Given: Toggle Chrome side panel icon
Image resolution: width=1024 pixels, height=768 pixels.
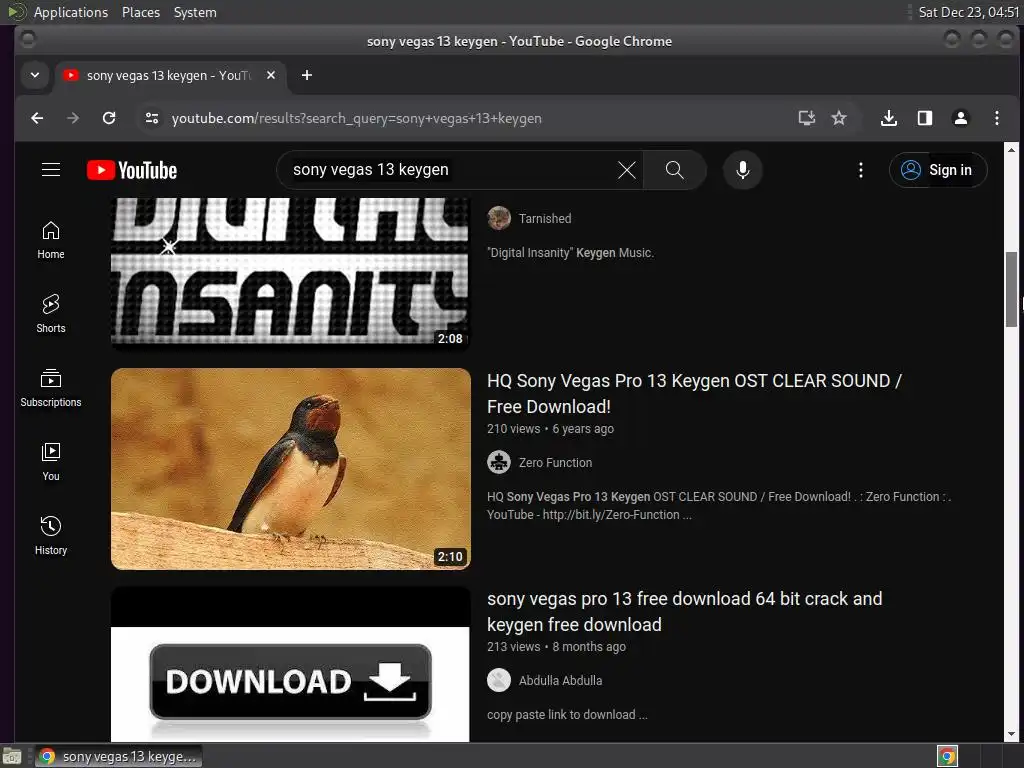Looking at the screenshot, I should coord(925,118).
